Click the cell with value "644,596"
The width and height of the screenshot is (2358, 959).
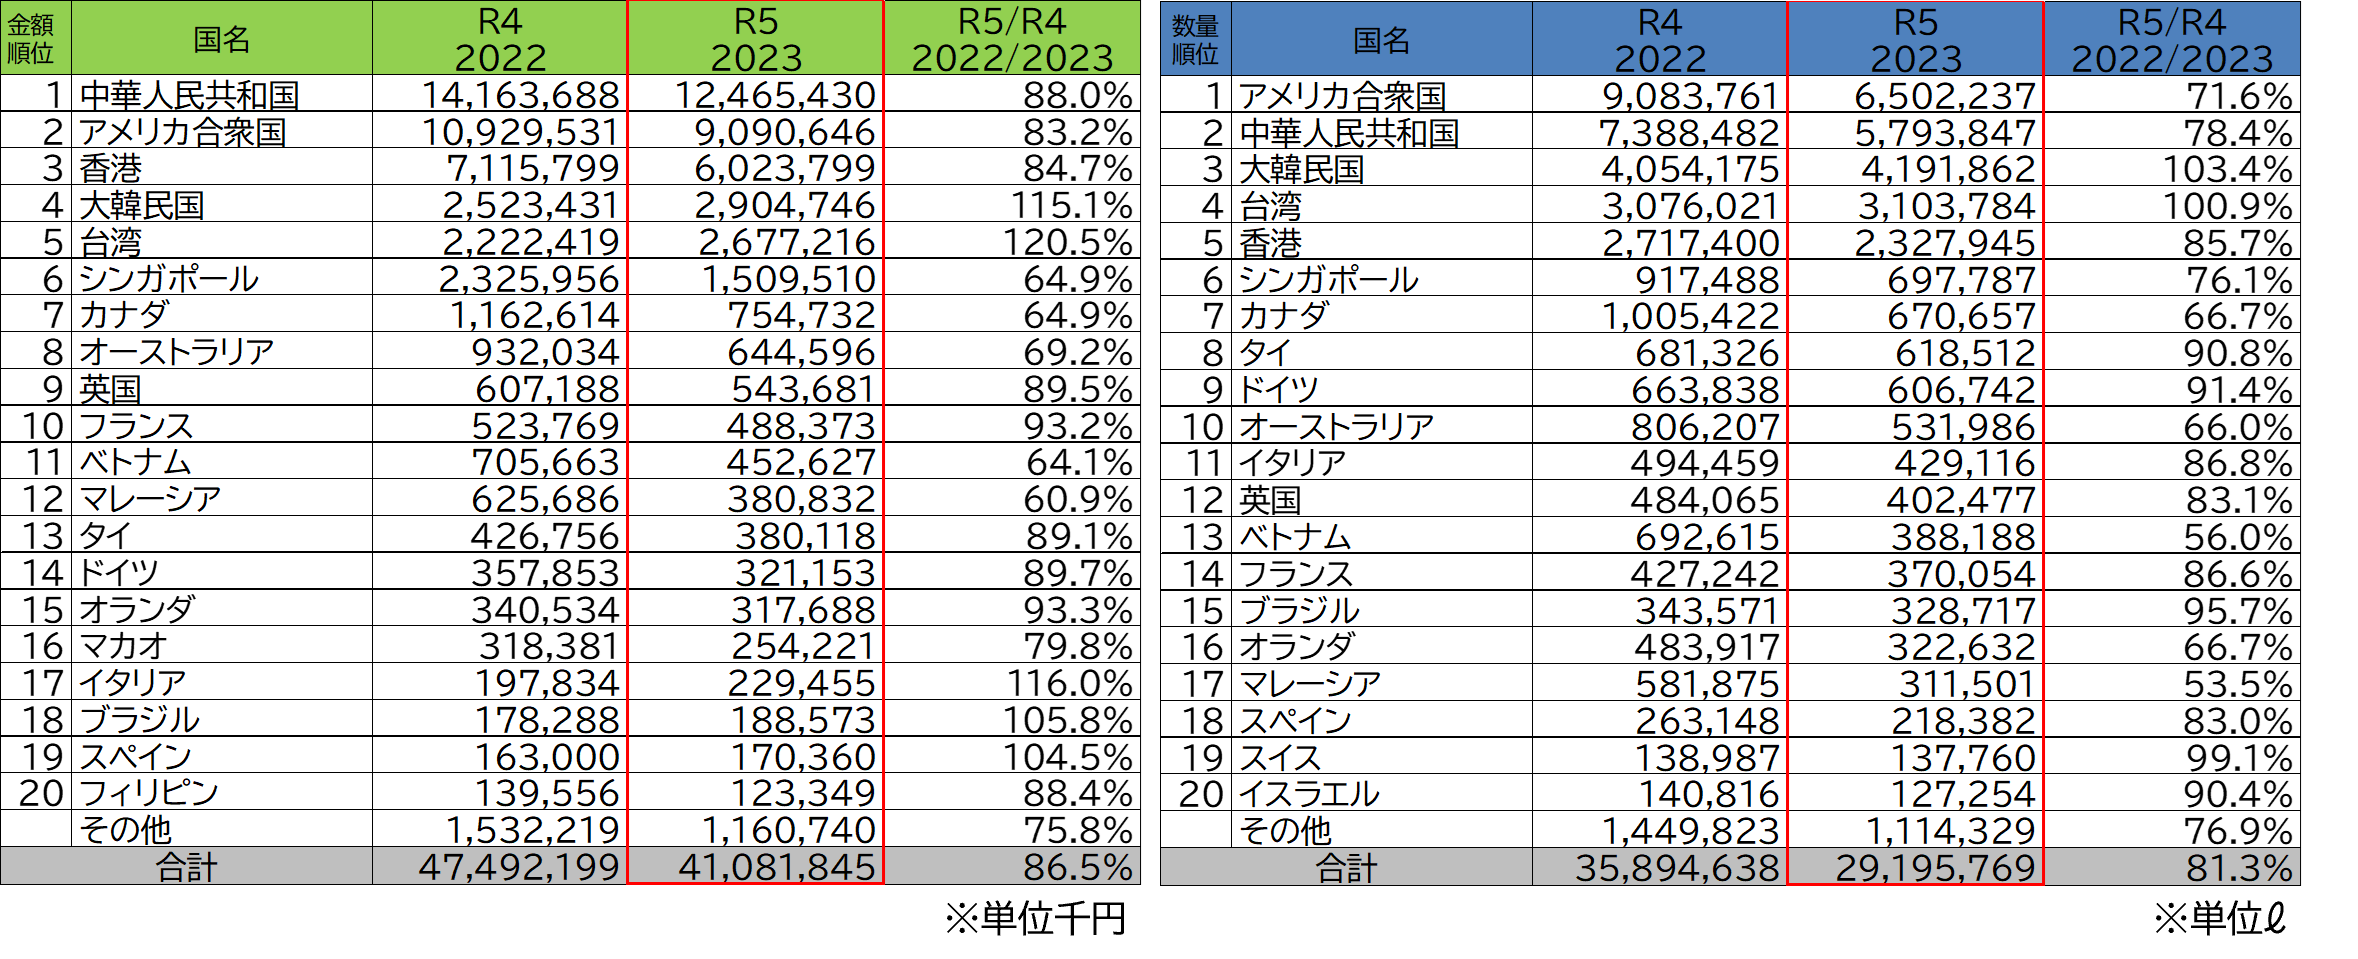tap(756, 351)
